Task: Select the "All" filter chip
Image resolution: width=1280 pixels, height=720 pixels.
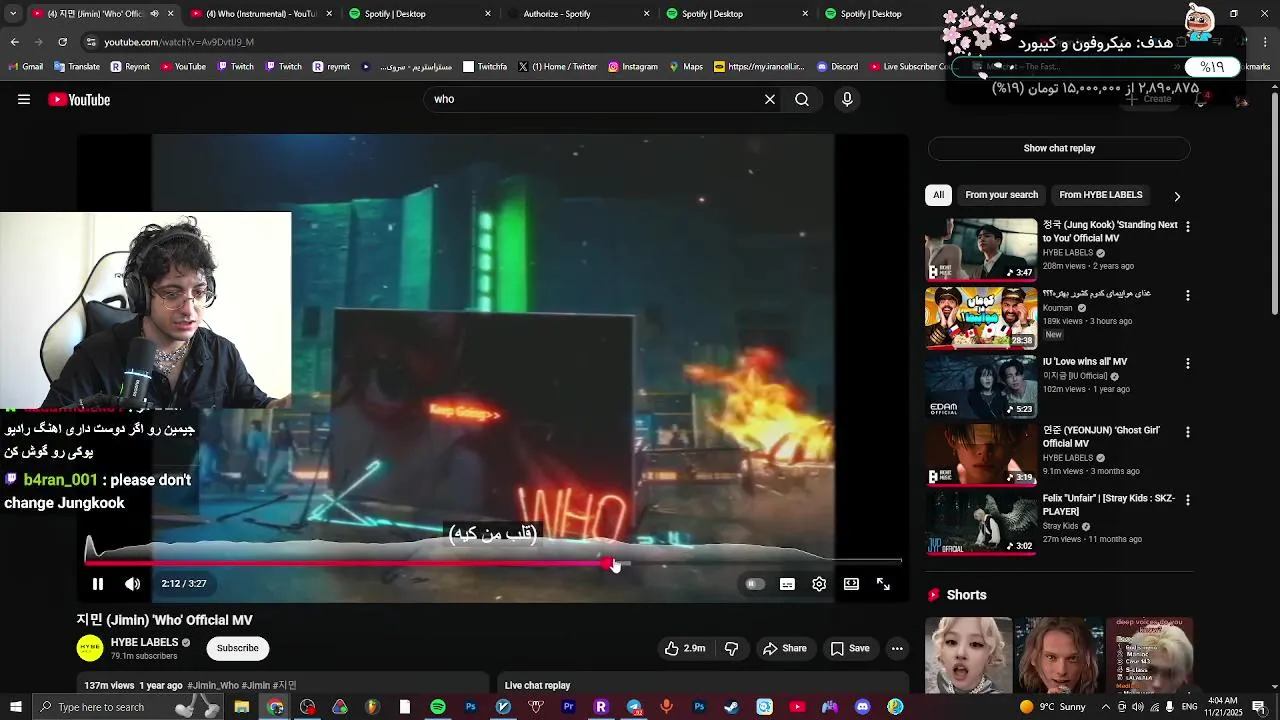Action: (938, 195)
